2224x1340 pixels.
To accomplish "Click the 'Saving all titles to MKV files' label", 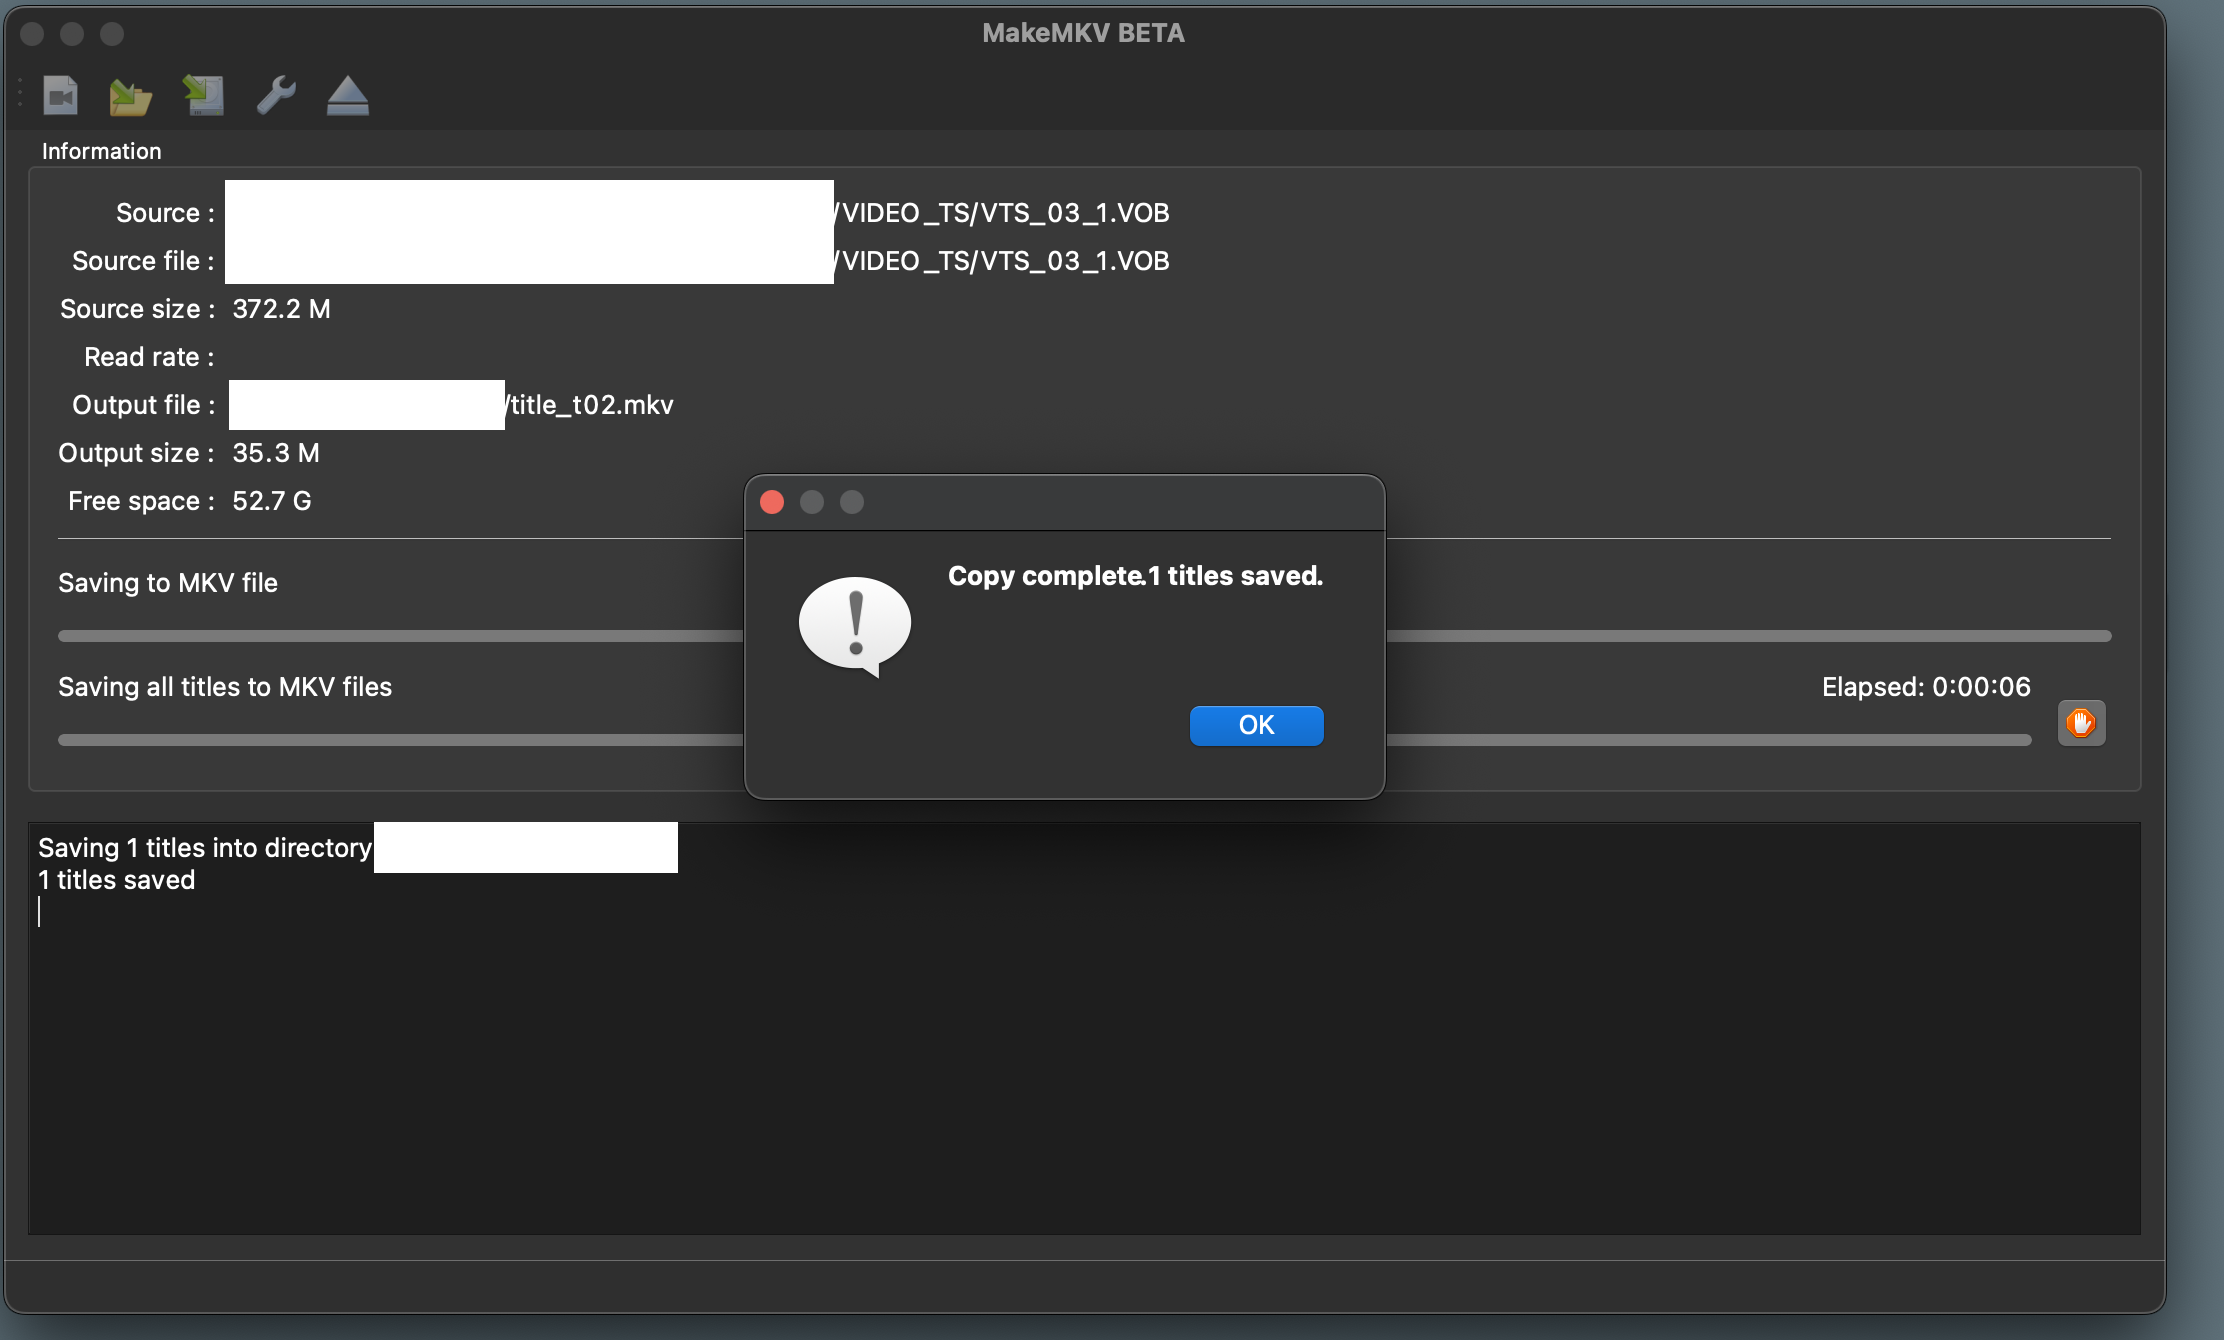I will pyautogui.click(x=225, y=687).
